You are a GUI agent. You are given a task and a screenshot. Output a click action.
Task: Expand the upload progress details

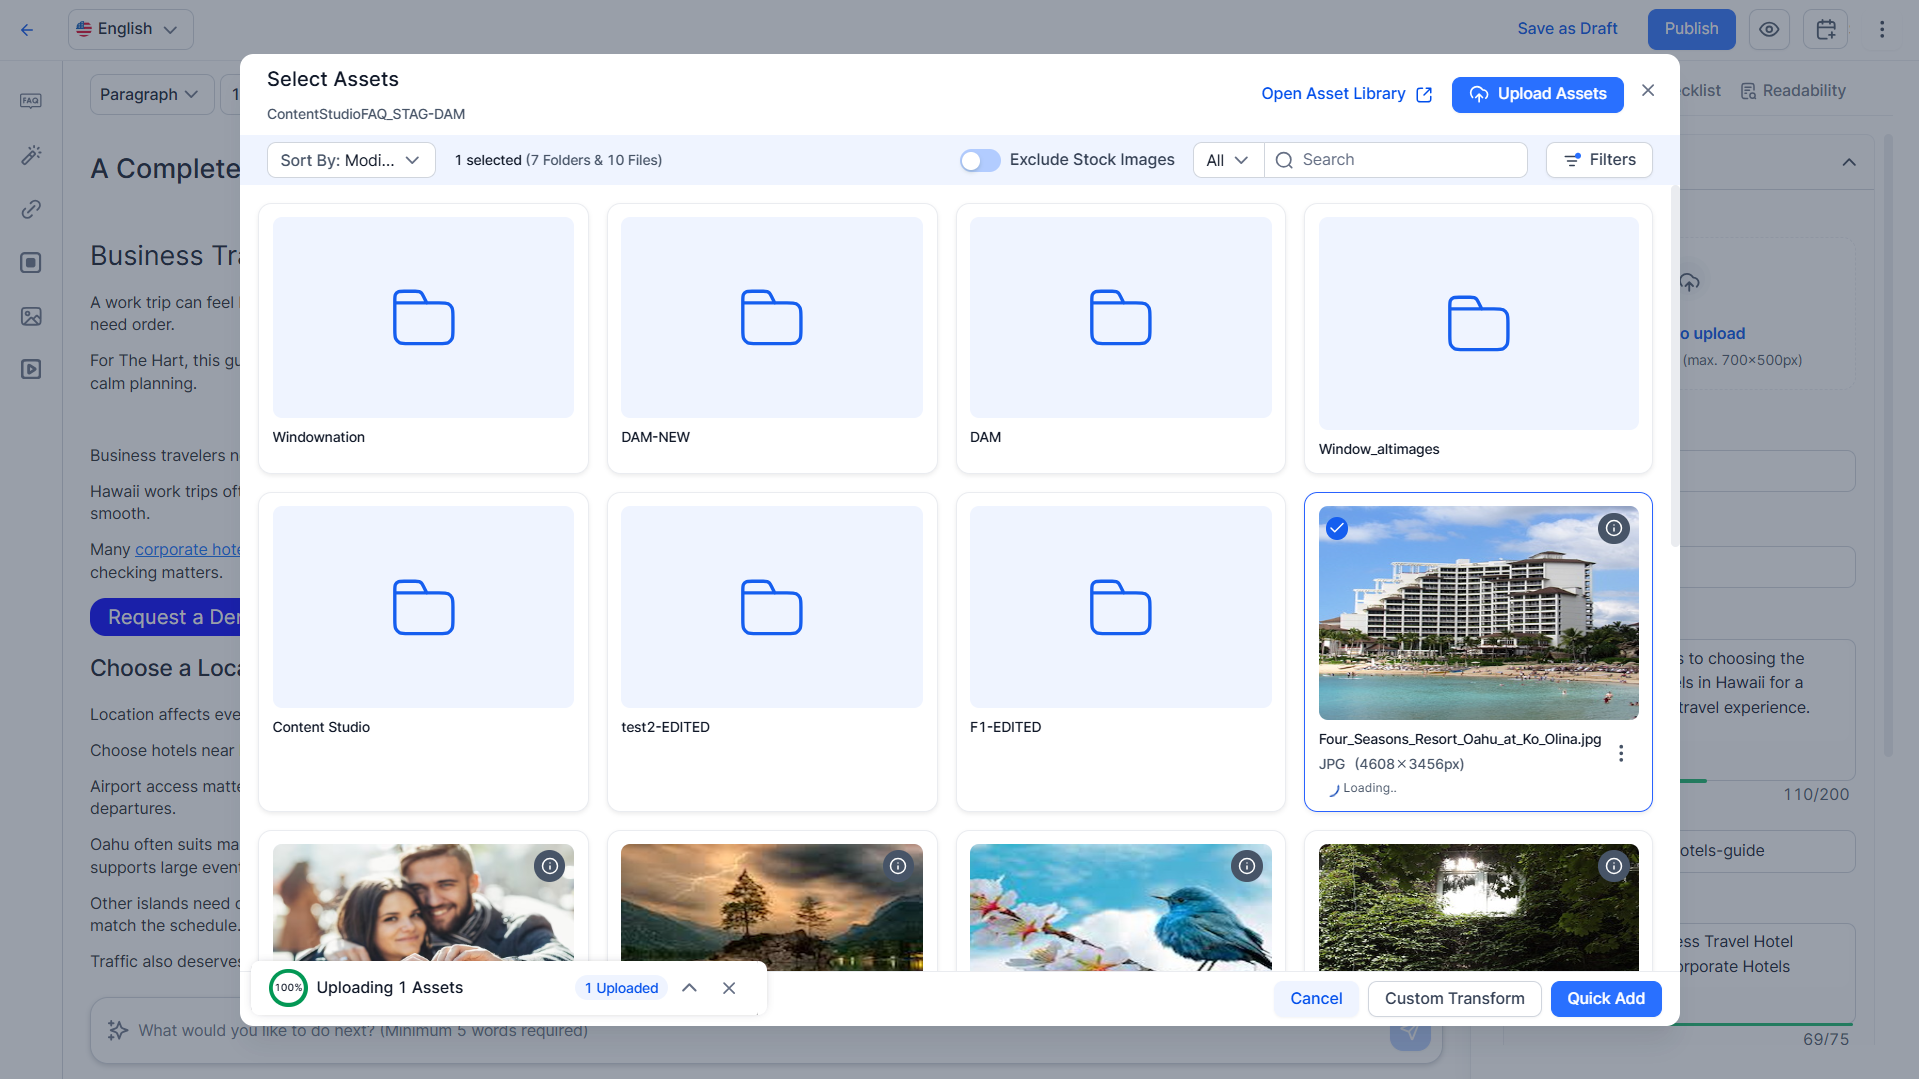point(689,988)
